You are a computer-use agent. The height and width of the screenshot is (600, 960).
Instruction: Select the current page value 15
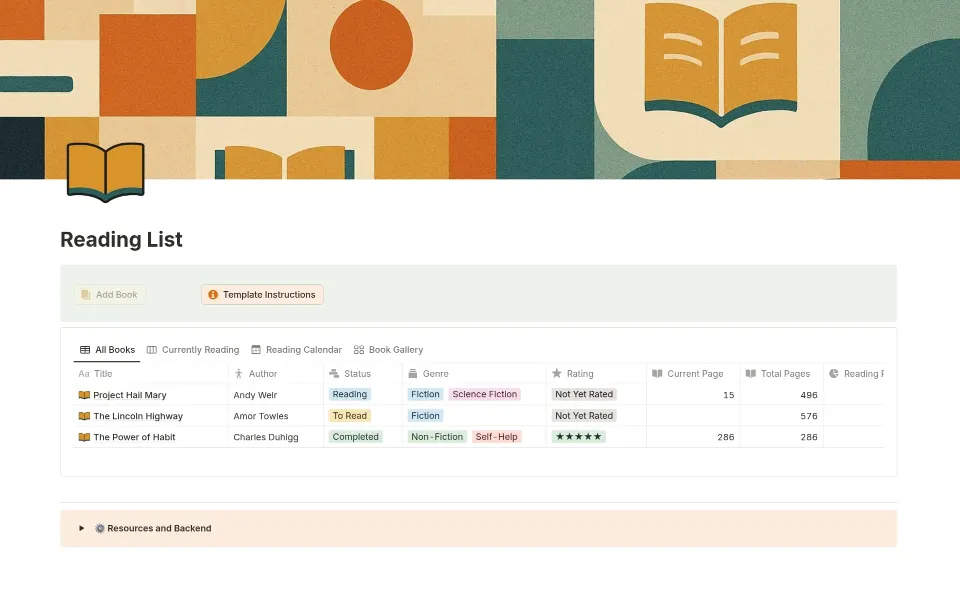pos(728,395)
